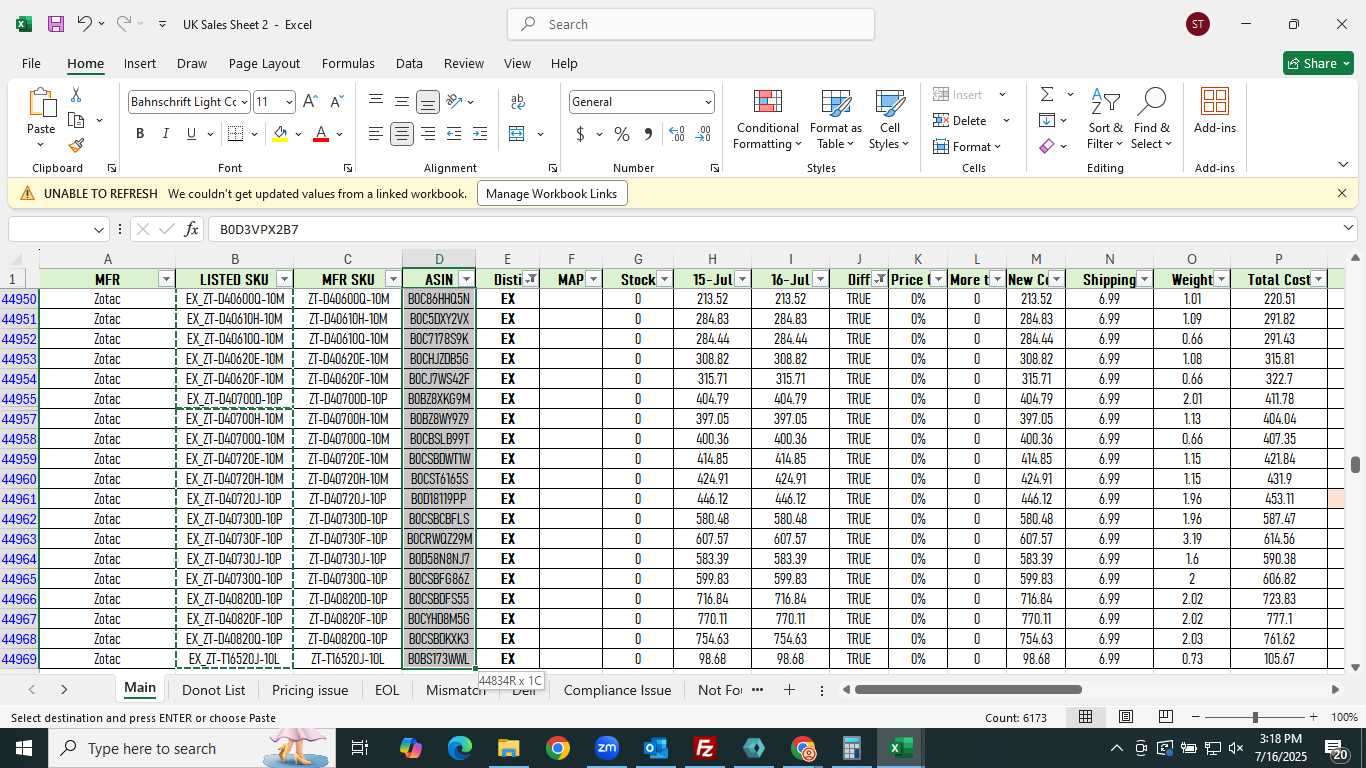Open the Name Box dropdown

pyautogui.click(x=99, y=230)
